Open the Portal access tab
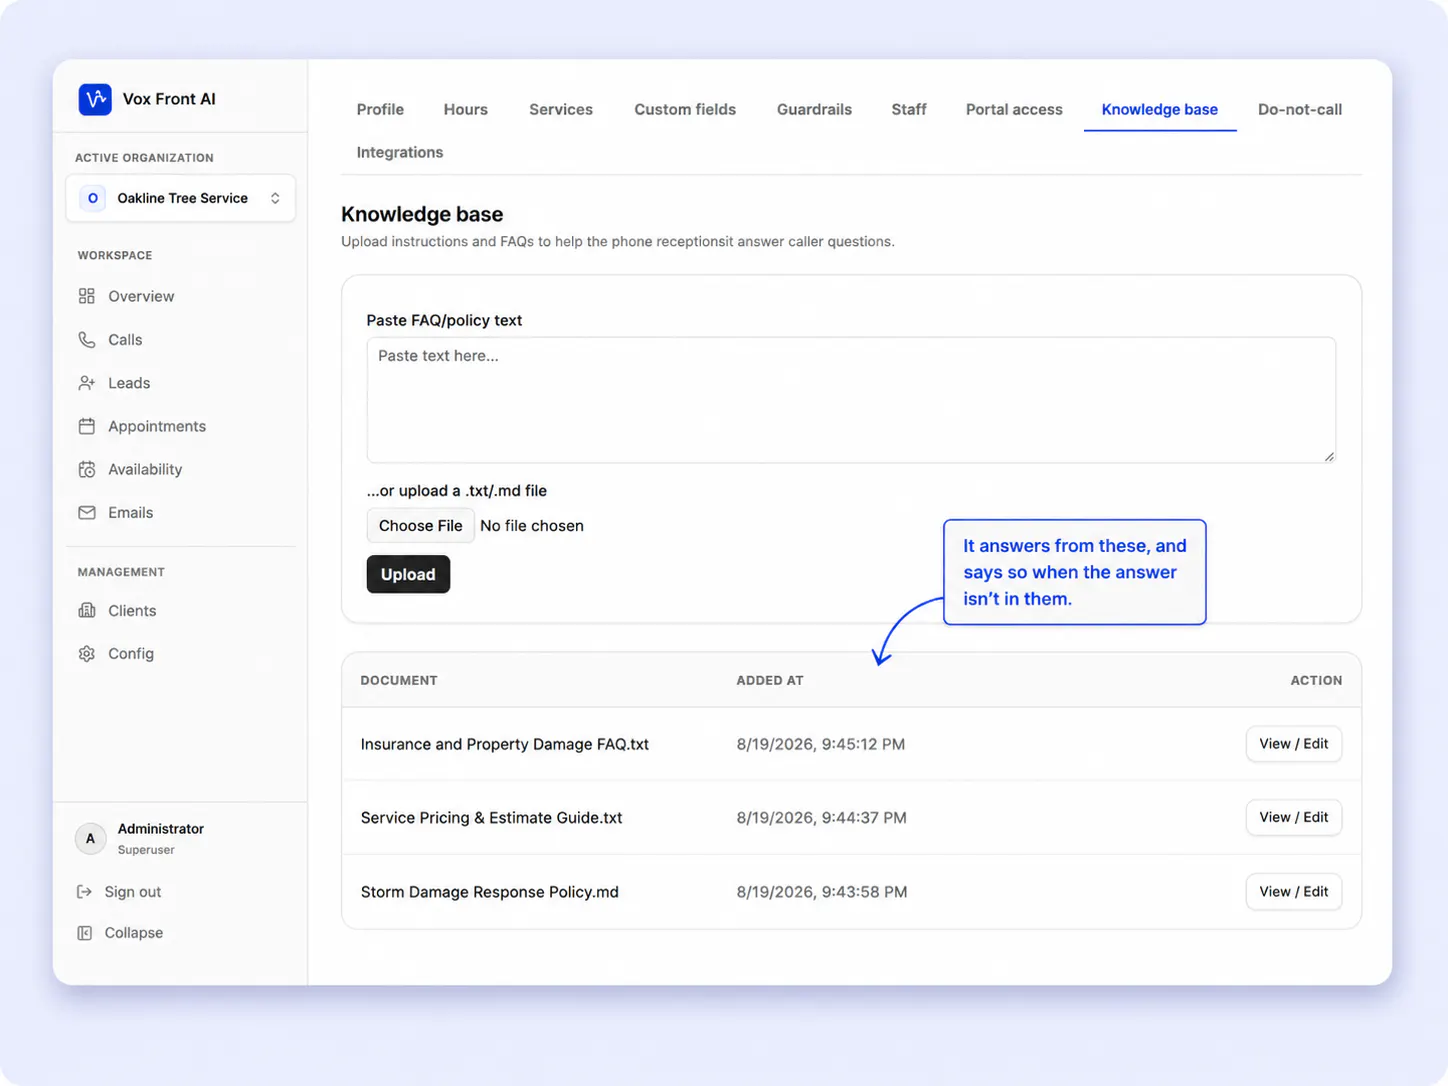 tap(1014, 110)
